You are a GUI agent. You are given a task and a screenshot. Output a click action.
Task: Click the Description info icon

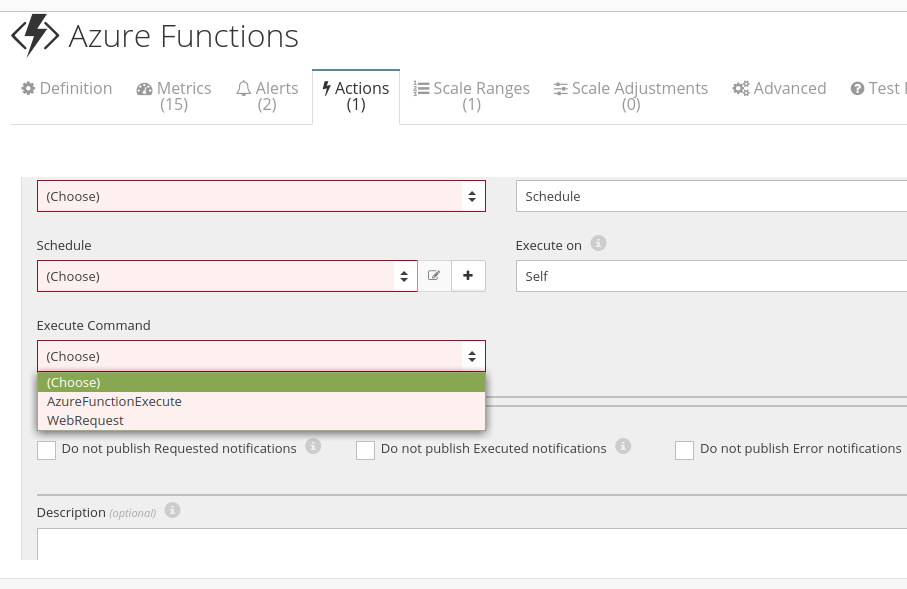click(172, 510)
